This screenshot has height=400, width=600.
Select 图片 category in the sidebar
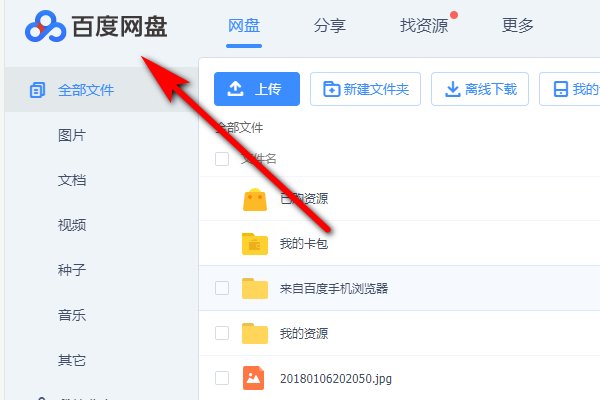point(72,136)
